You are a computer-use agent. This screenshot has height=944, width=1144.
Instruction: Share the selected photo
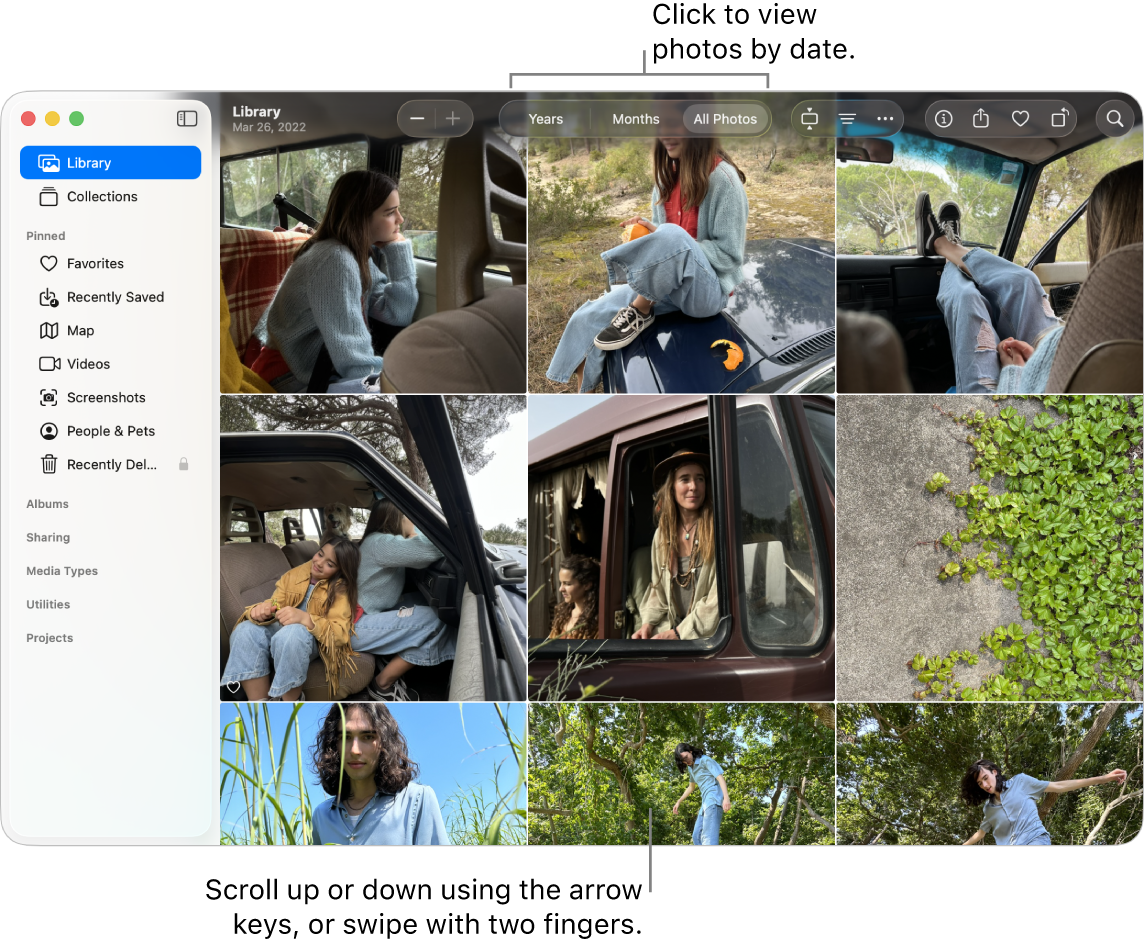pyautogui.click(x=981, y=118)
